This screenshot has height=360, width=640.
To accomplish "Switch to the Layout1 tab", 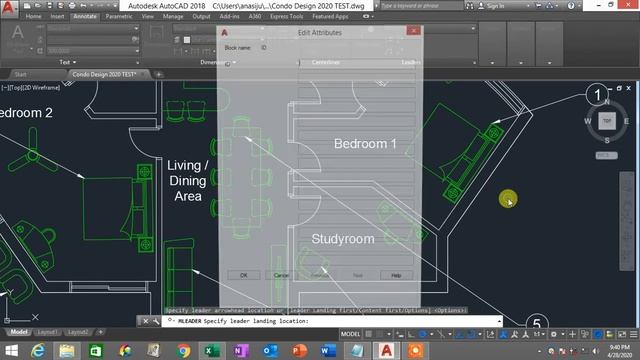I will [x=47, y=332].
